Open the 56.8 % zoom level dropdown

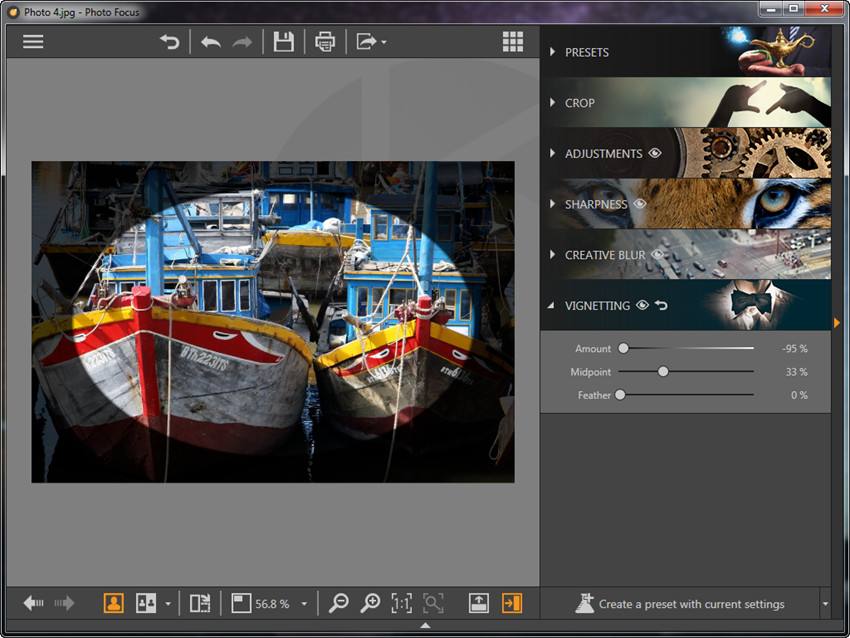(304, 604)
